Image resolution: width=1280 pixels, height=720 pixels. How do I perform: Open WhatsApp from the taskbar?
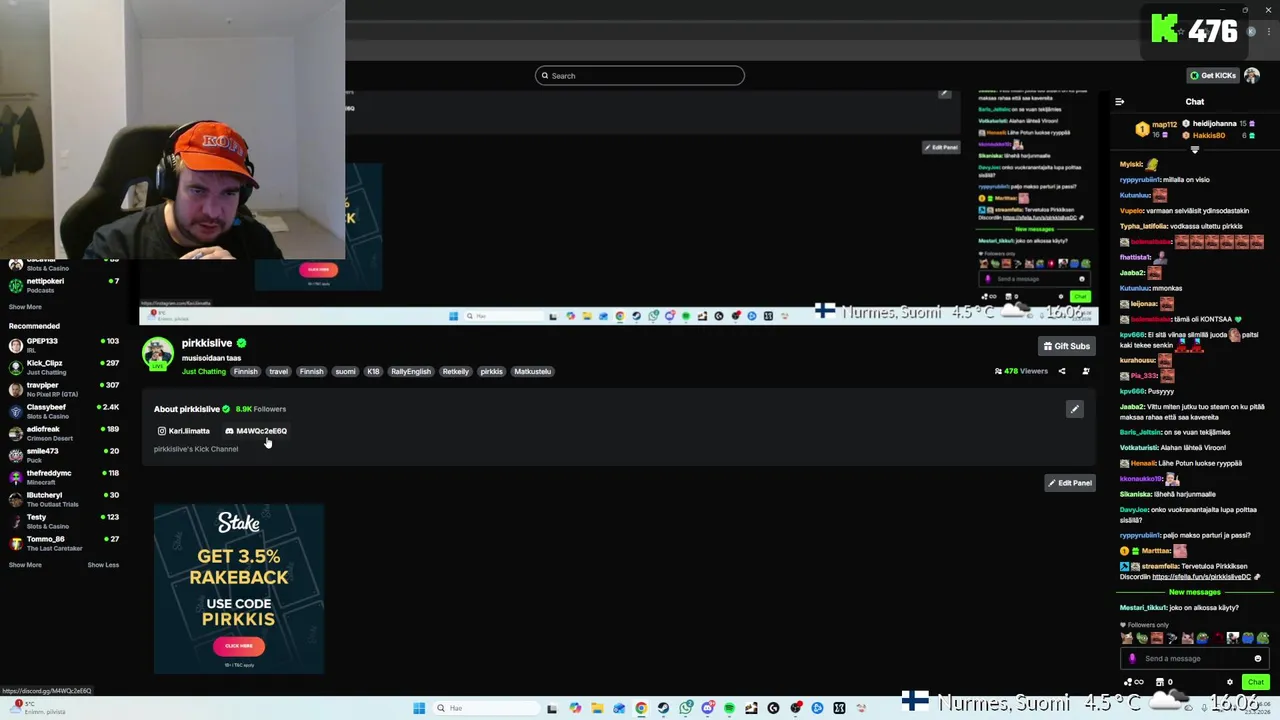tap(686, 708)
